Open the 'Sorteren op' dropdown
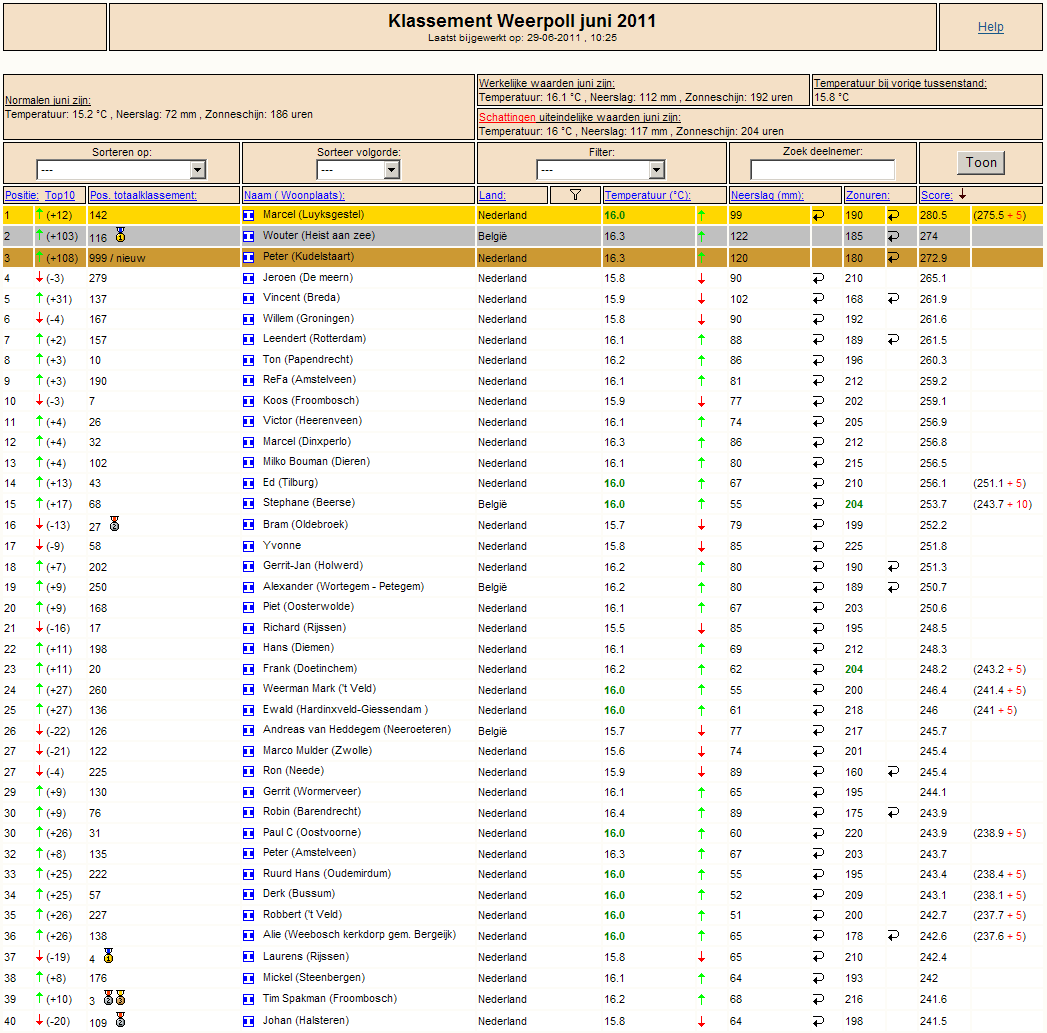 (x=121, y=170)
